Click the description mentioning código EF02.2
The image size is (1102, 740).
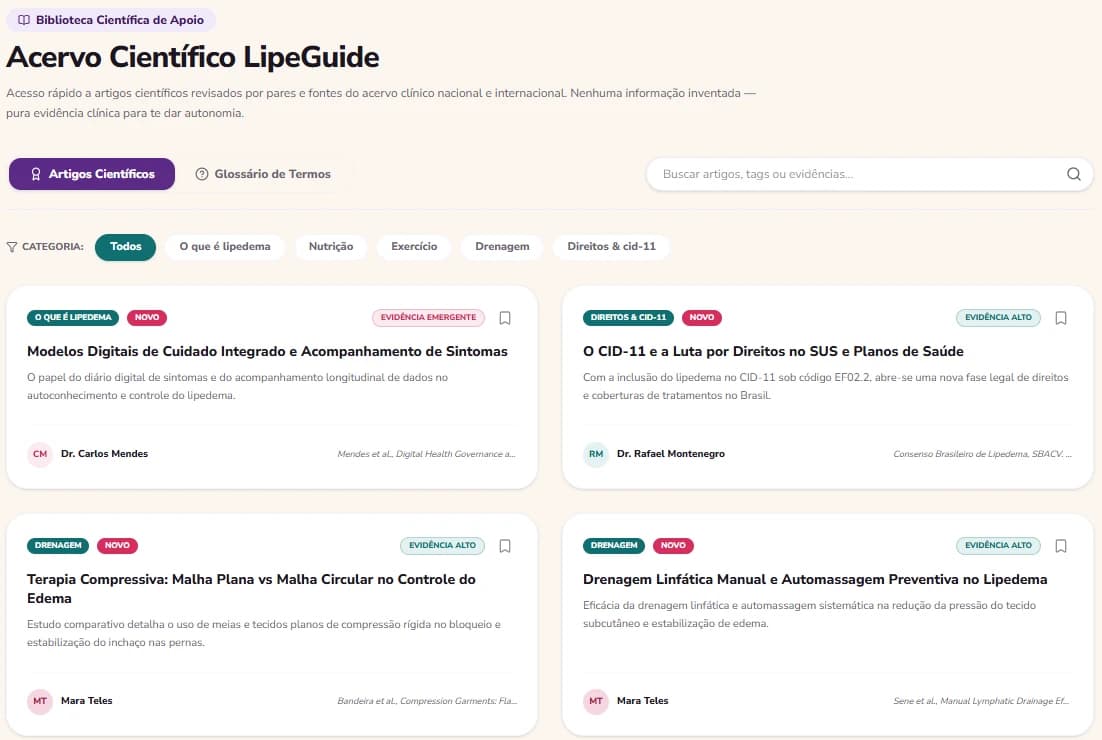[x=826, y=387]
